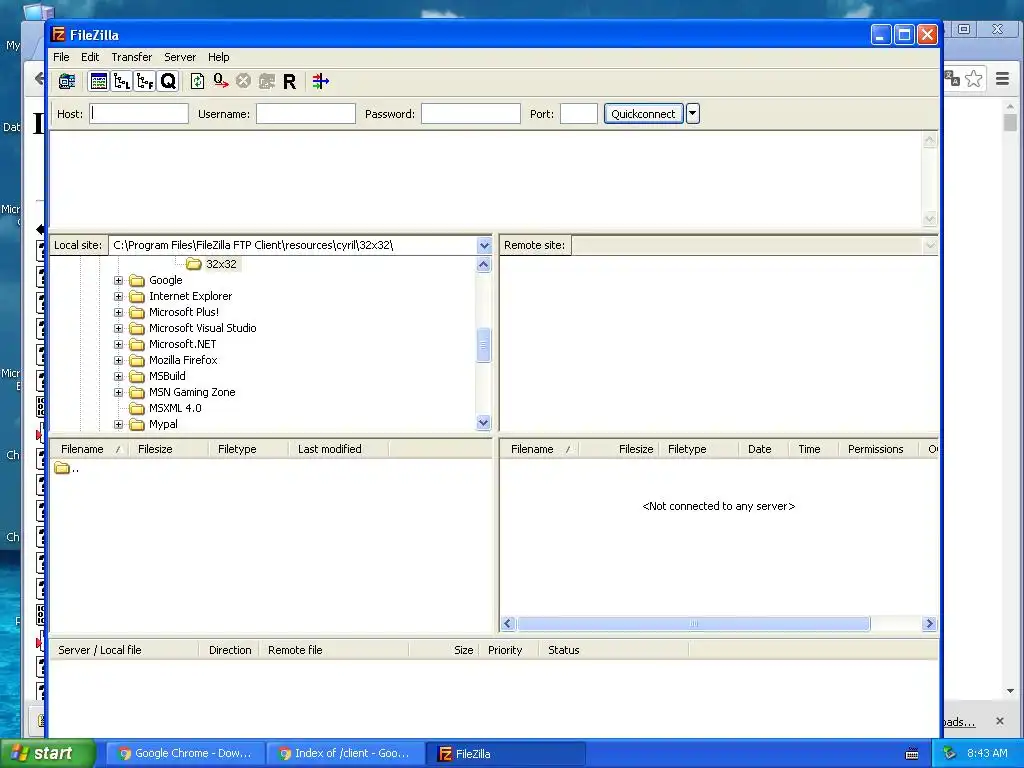The image size is (1024, 768).
Task: Switch to Index of /client taskbar item
Action: point(345,754)
